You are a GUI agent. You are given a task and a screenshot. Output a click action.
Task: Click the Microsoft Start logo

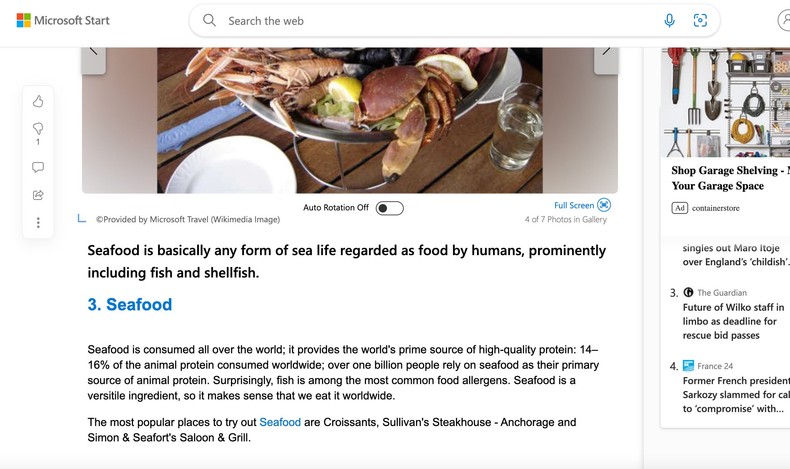click(x=63, y=20)
